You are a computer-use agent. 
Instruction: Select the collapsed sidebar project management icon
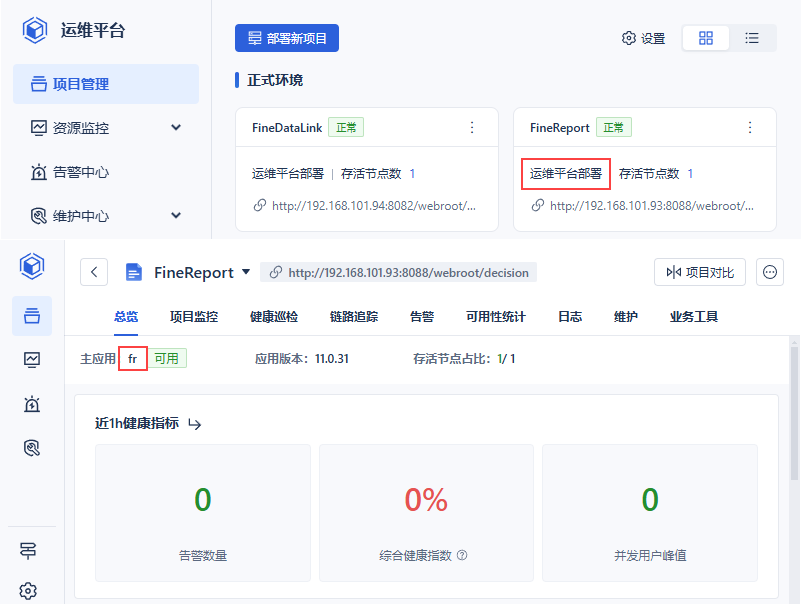(x=32, y=316)
